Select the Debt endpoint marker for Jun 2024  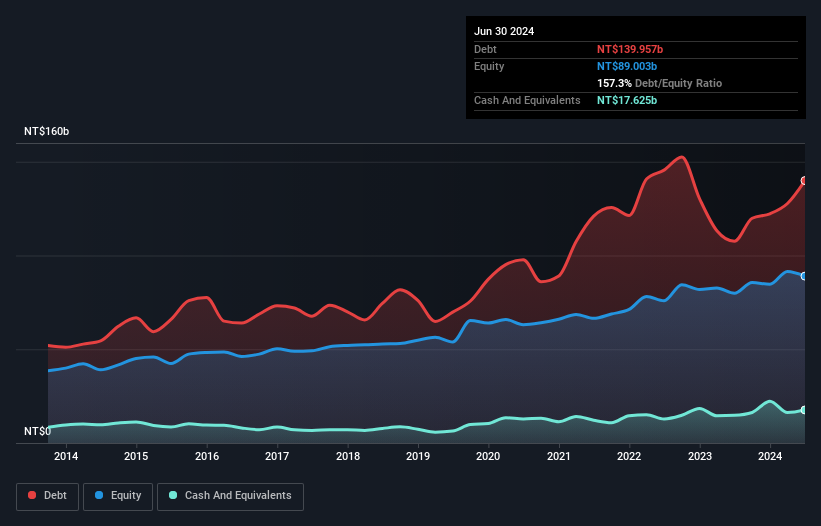pos(804,181)
